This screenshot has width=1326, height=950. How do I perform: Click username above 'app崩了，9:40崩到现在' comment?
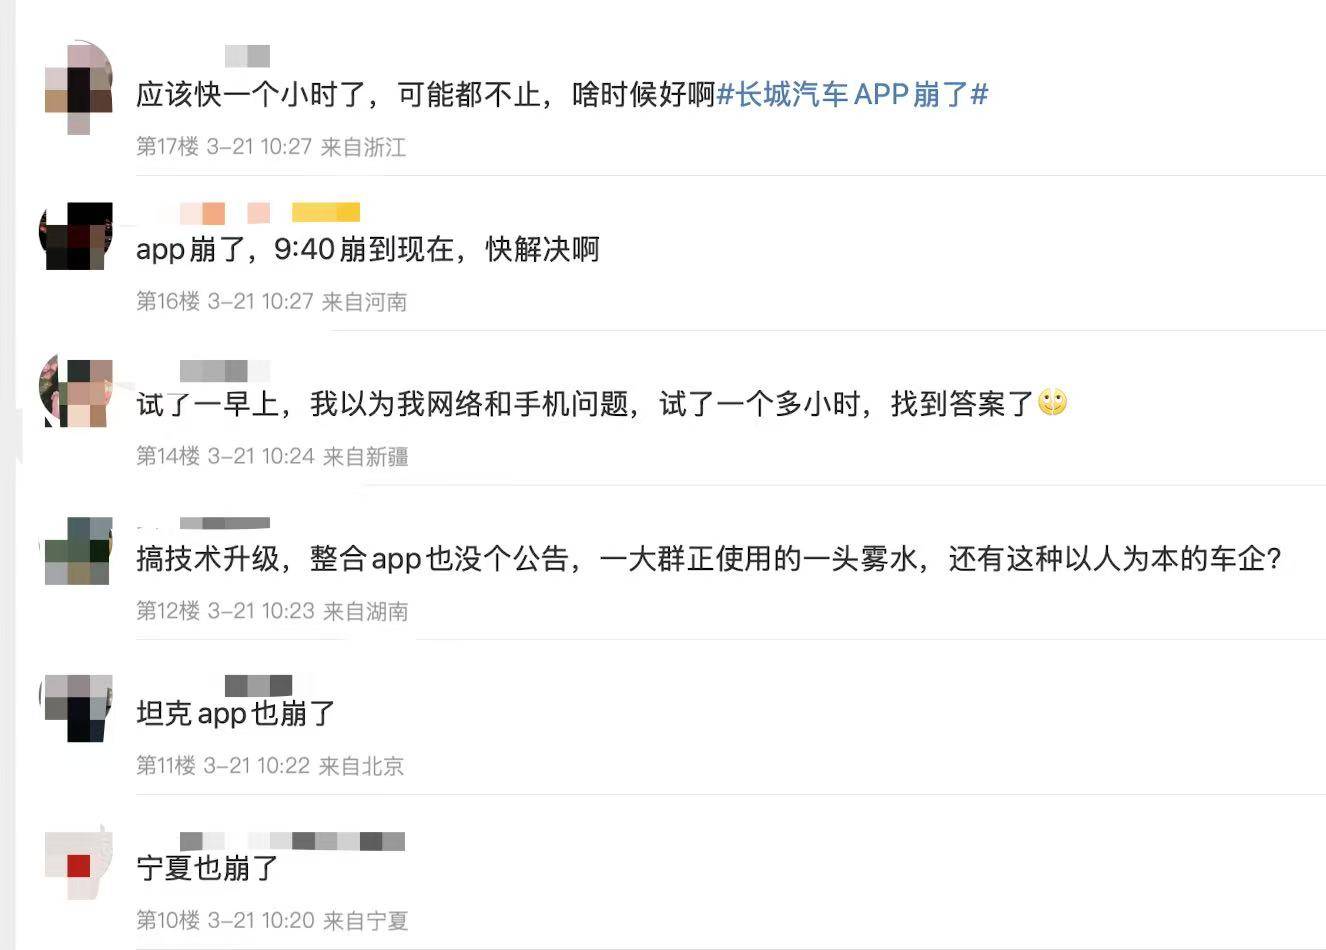point(224,213)
